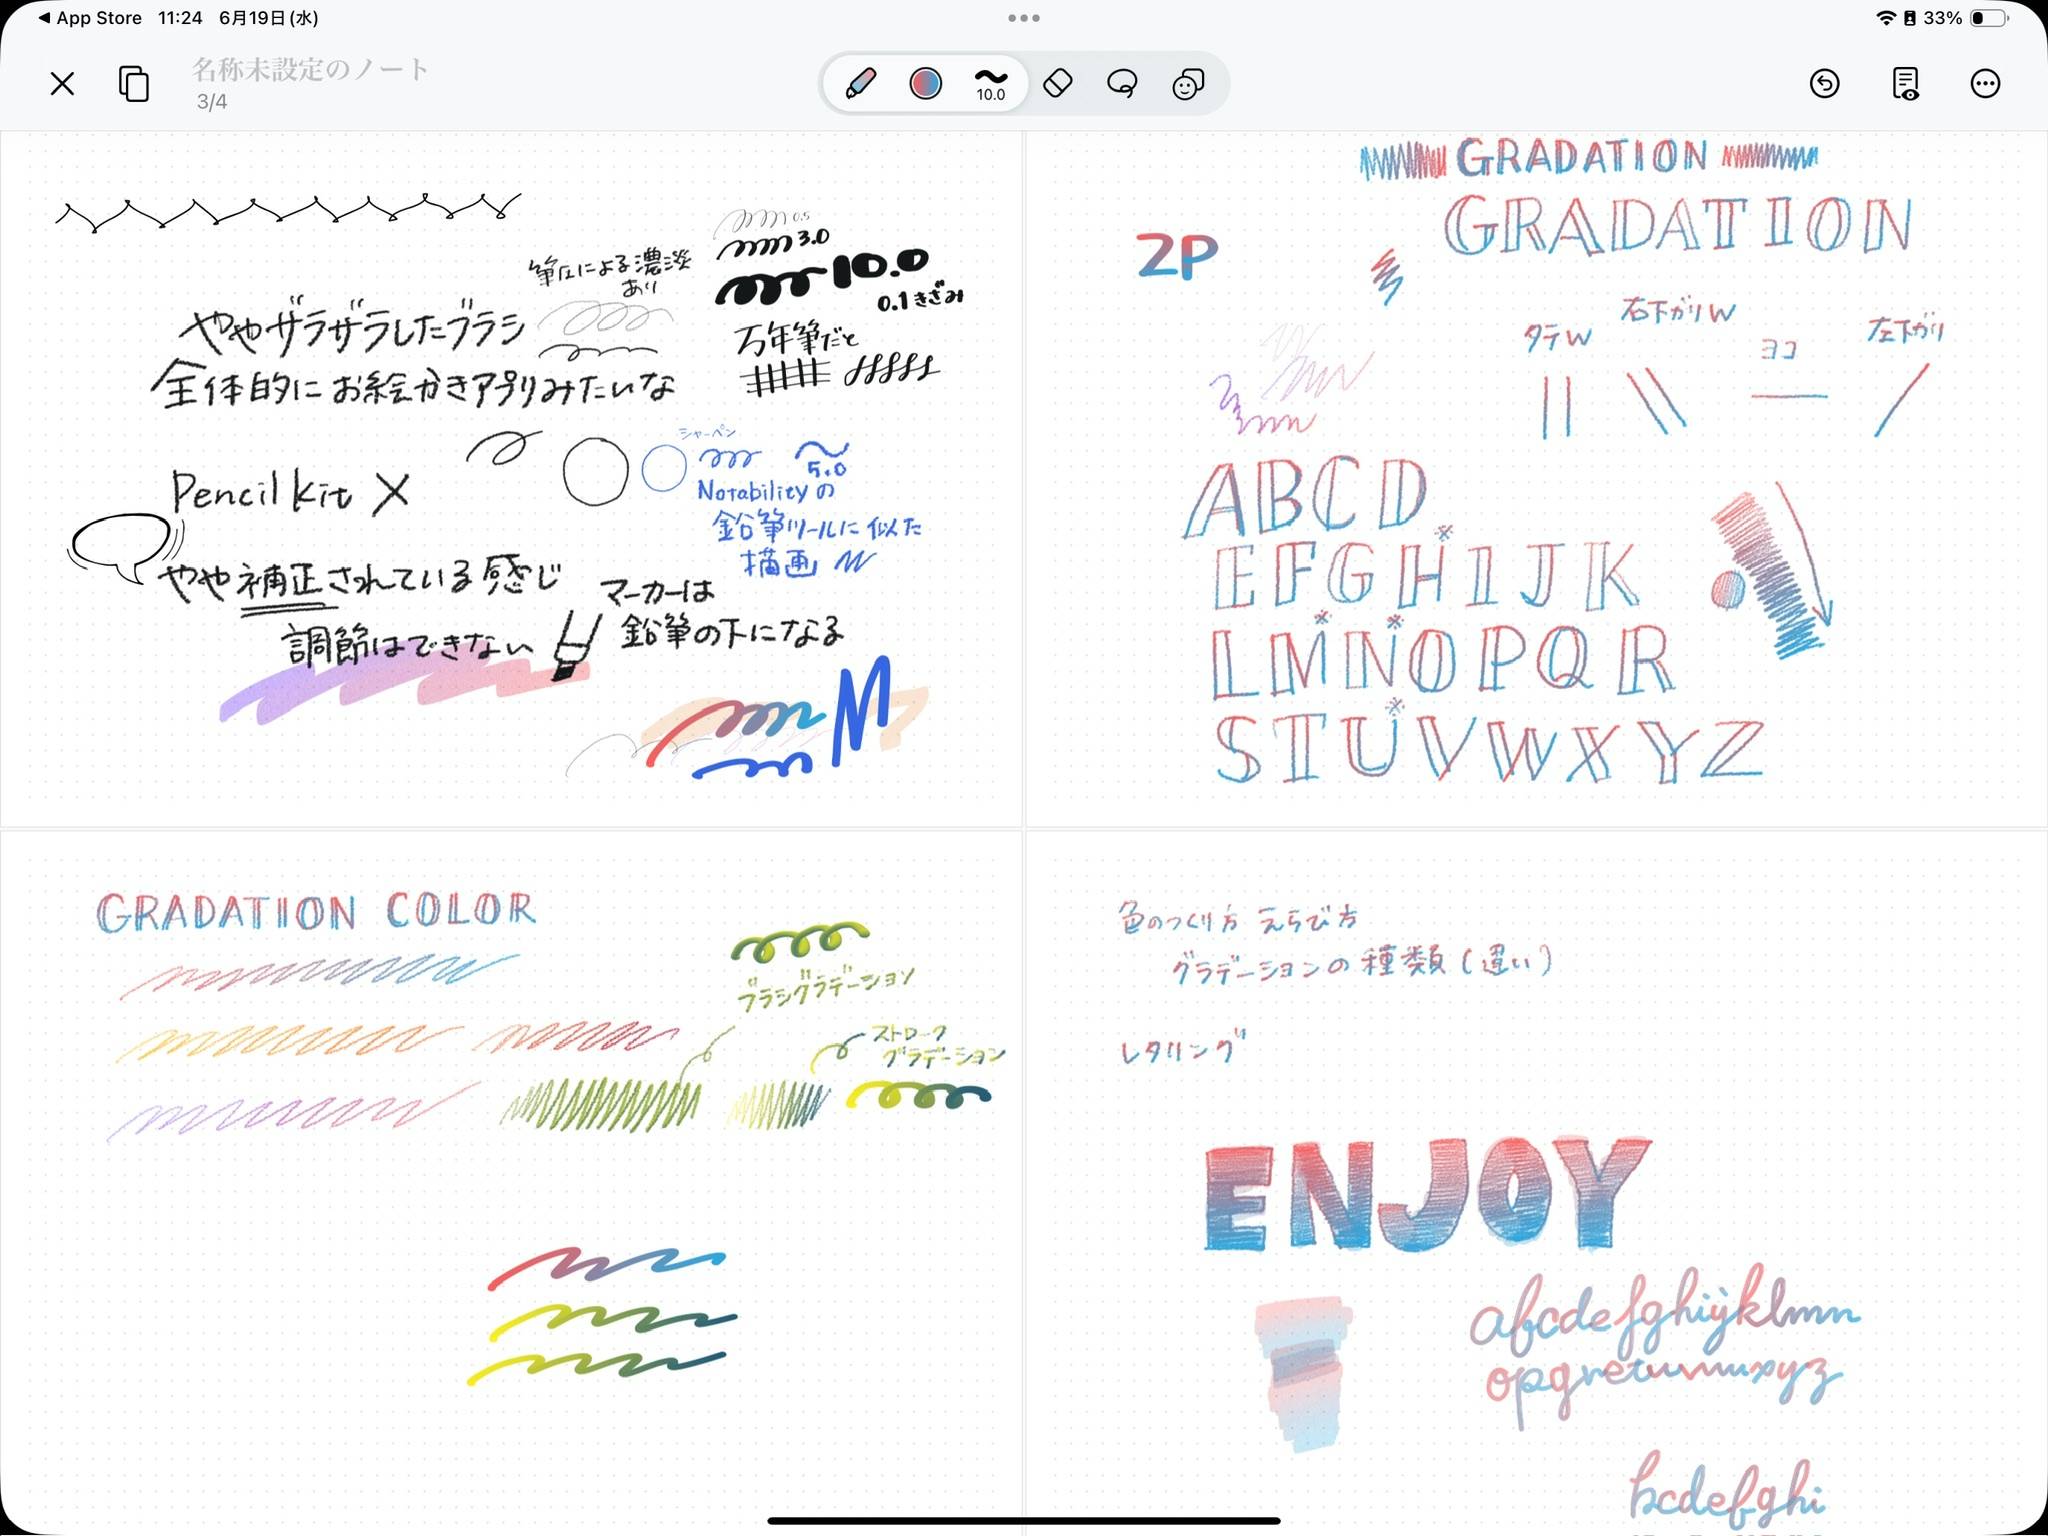Screen dimensions: 2048x1536
Task: Select the lasso selection tool
Action: pyautogui.click(x=1122, y=83)
